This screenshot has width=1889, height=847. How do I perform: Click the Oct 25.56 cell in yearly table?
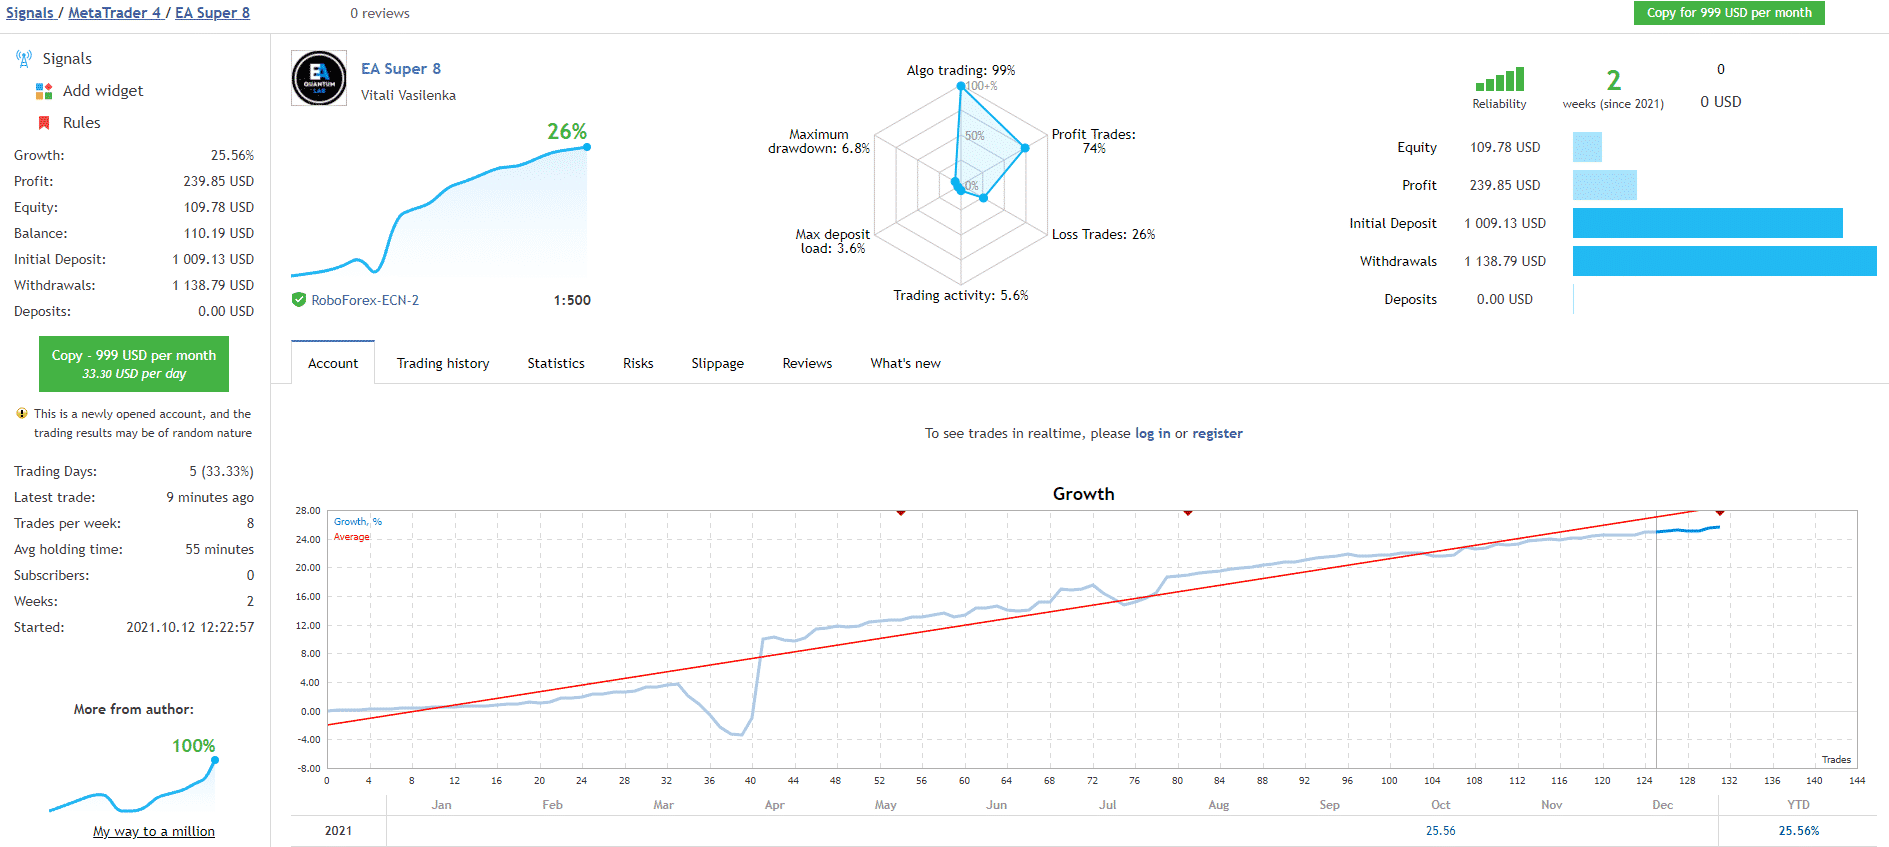tap(1441, 830)
